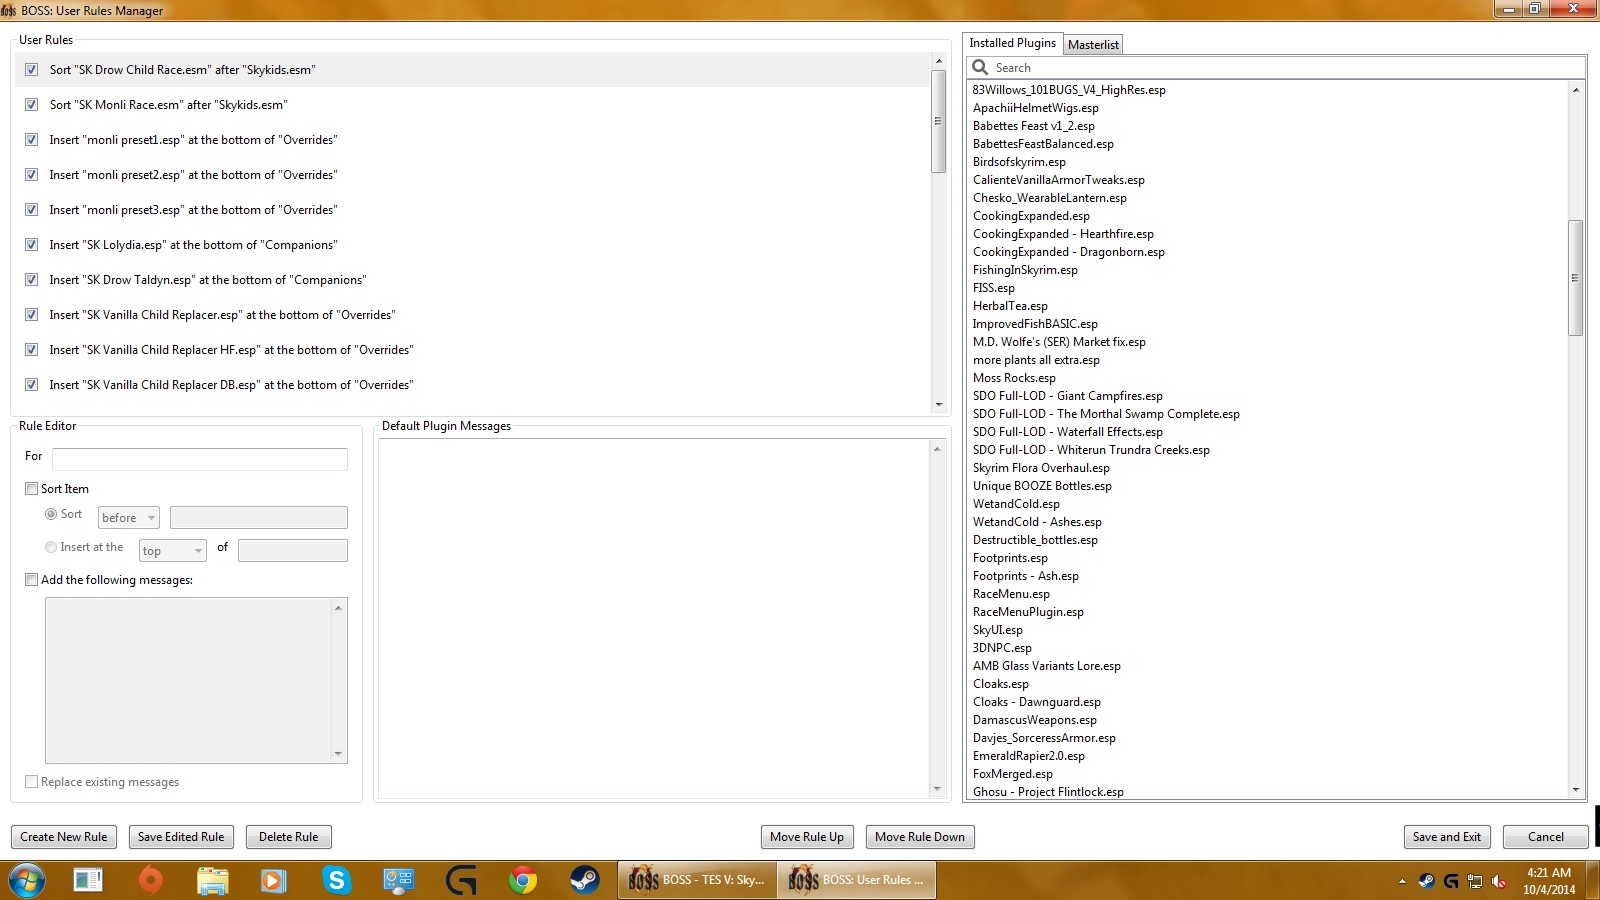Viewport: 1600px width, 900px height.
Task: Toggle the "SK Vanilla Child Replacer HF.esp" checkbox
Action: [x=31, y=350]
